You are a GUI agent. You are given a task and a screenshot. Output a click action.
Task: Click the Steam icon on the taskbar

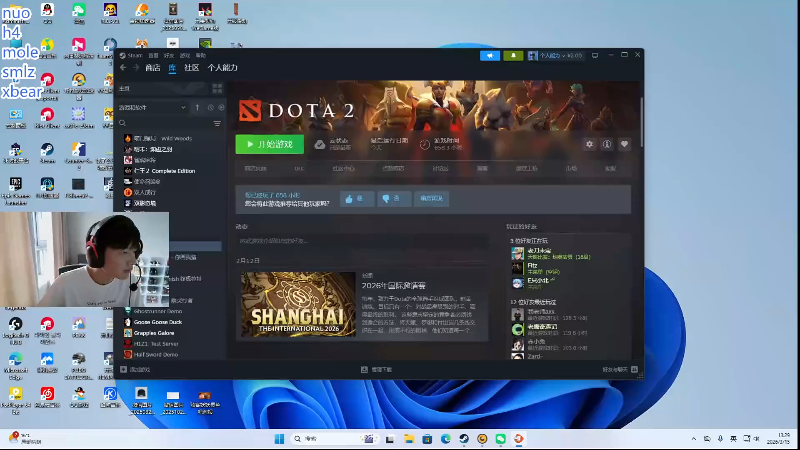[464, 439]
